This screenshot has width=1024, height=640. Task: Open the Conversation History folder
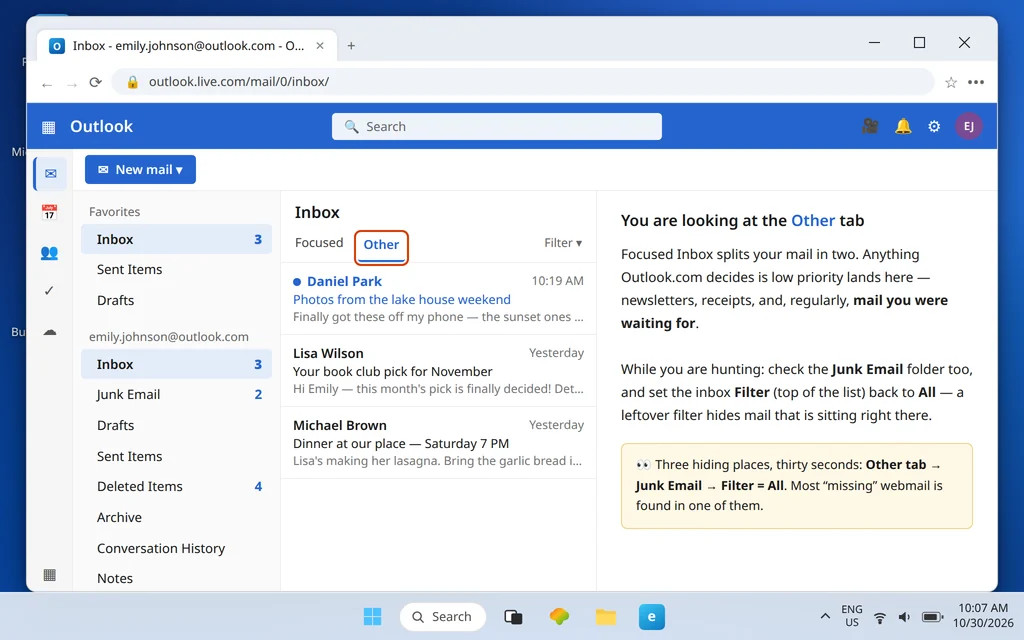click(176, 549)
